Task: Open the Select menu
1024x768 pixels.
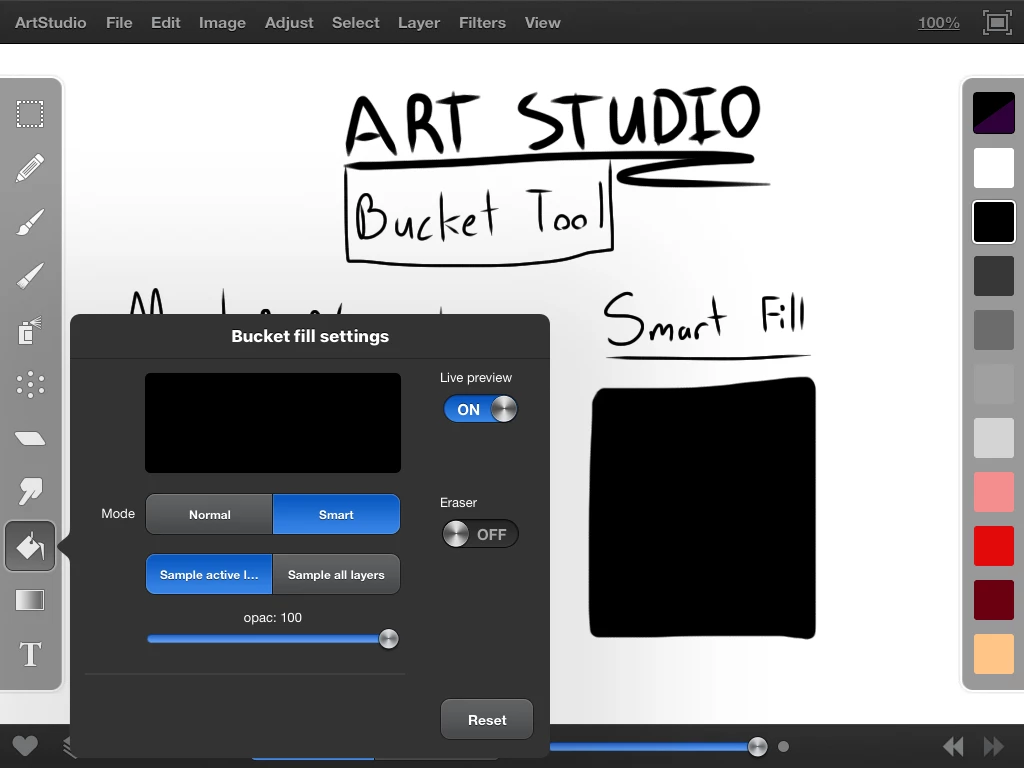Action: [x=355, y=23]
